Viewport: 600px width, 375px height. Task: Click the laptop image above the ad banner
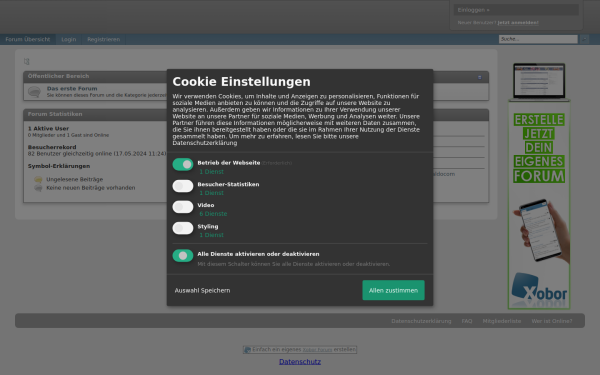click(x=539, y=81)
